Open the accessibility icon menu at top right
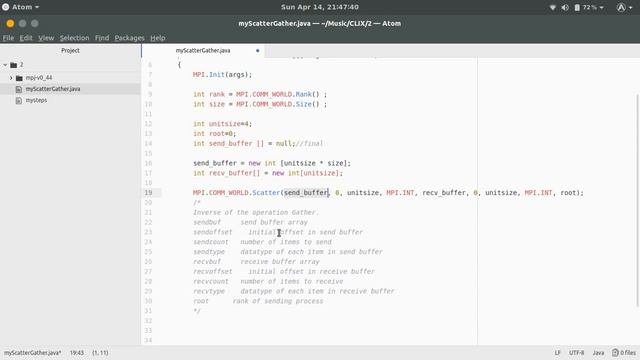 pyautogui.click(x=624, y=7)
